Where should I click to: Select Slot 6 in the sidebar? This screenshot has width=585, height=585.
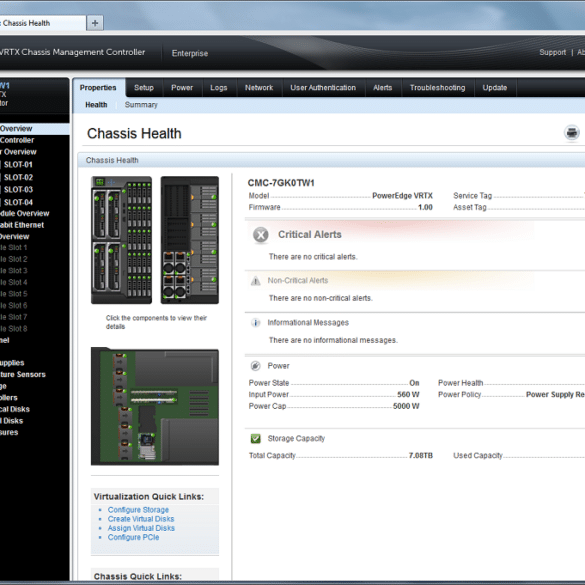pos(13,305)
